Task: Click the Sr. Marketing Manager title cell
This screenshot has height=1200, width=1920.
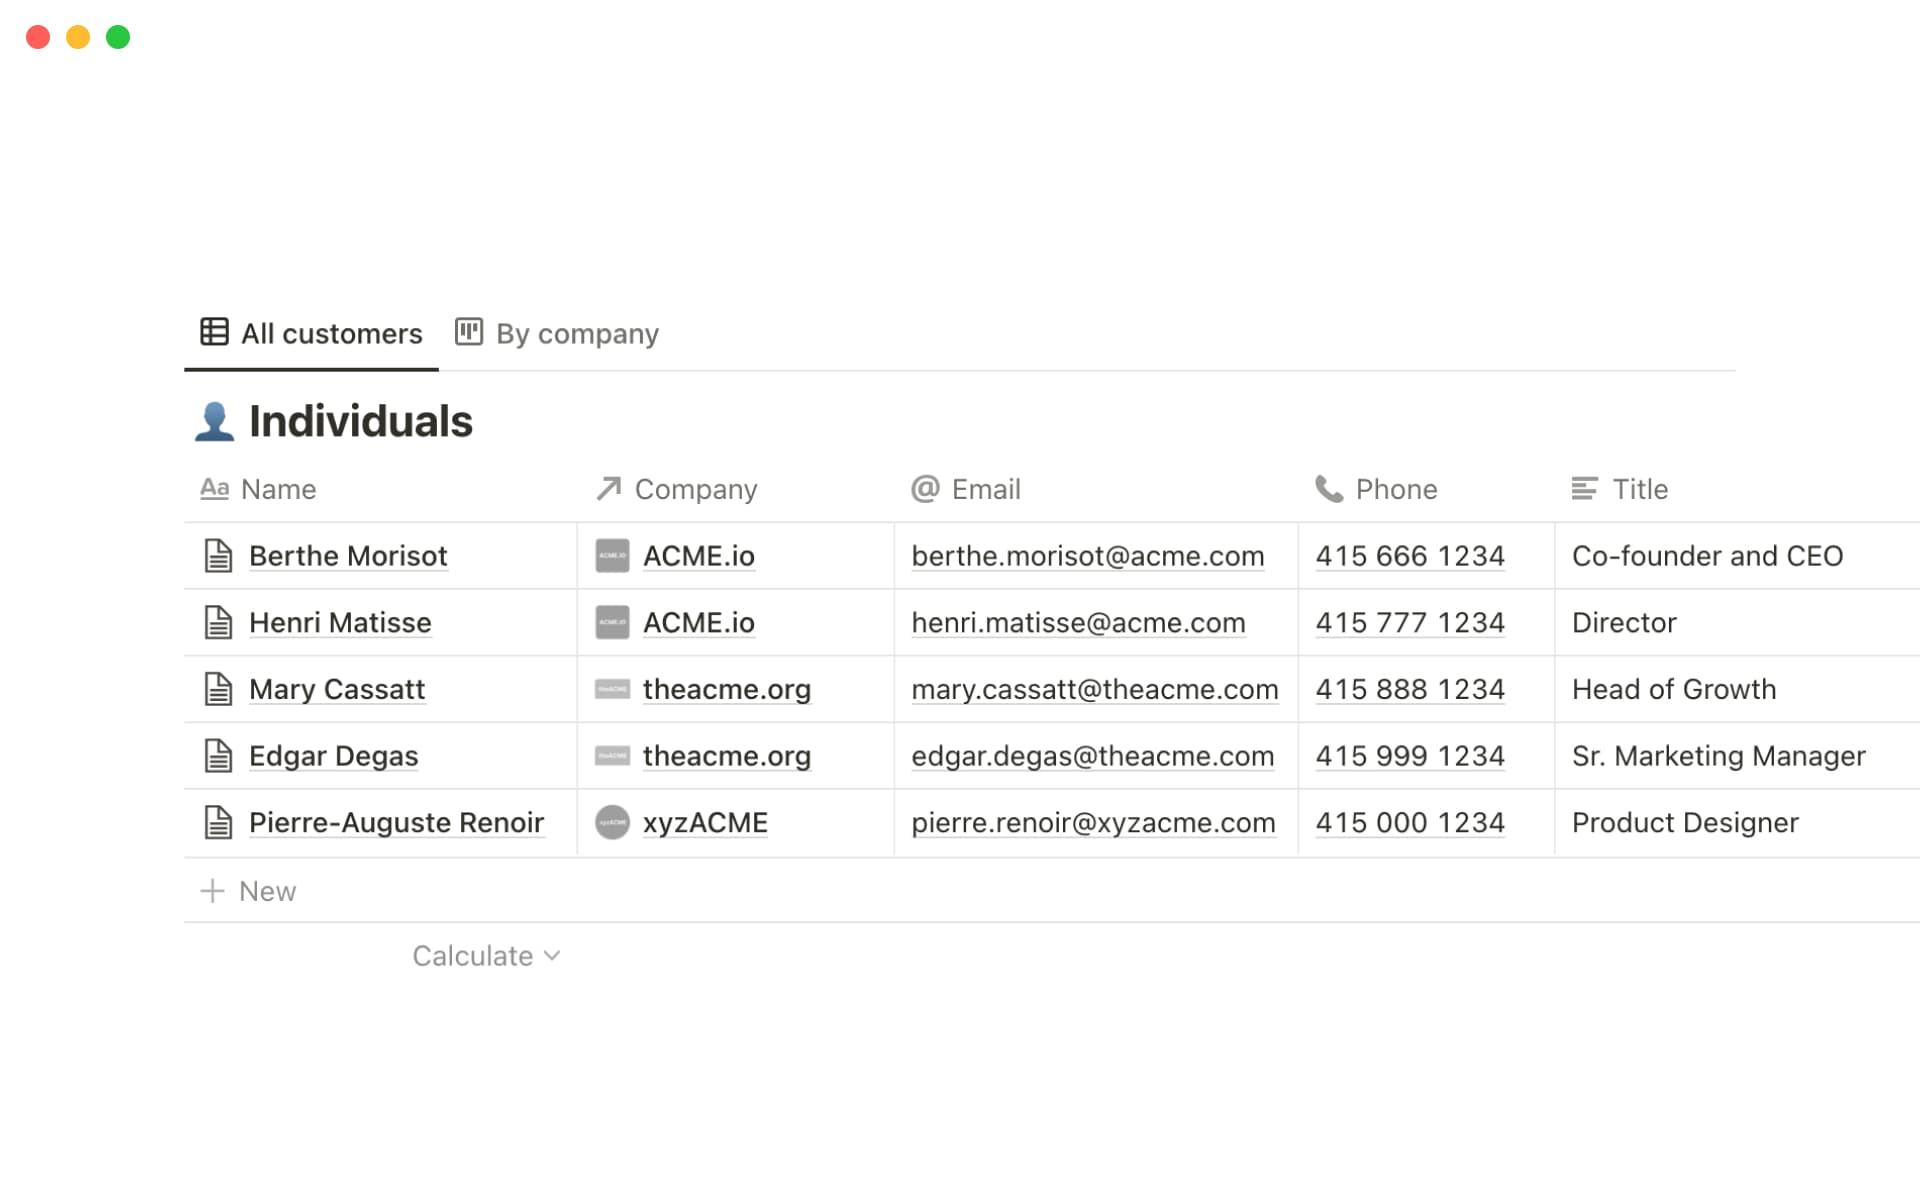Action: coord(1718,755)
